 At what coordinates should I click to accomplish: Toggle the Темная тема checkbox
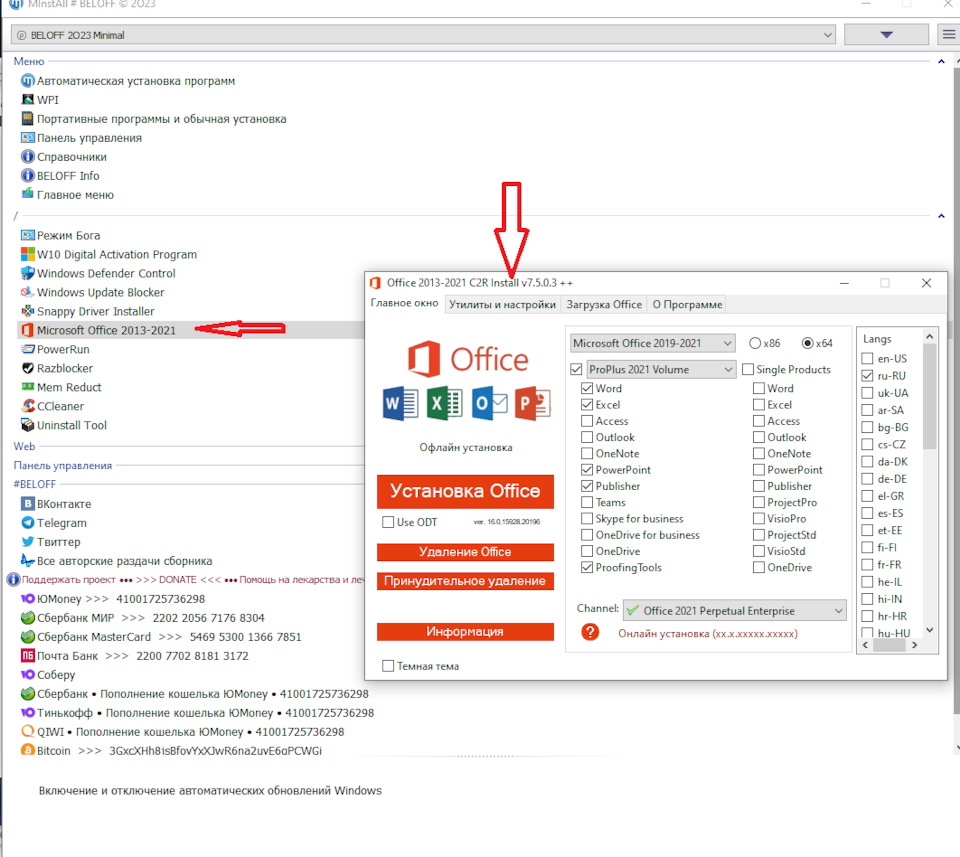[388, 666]
